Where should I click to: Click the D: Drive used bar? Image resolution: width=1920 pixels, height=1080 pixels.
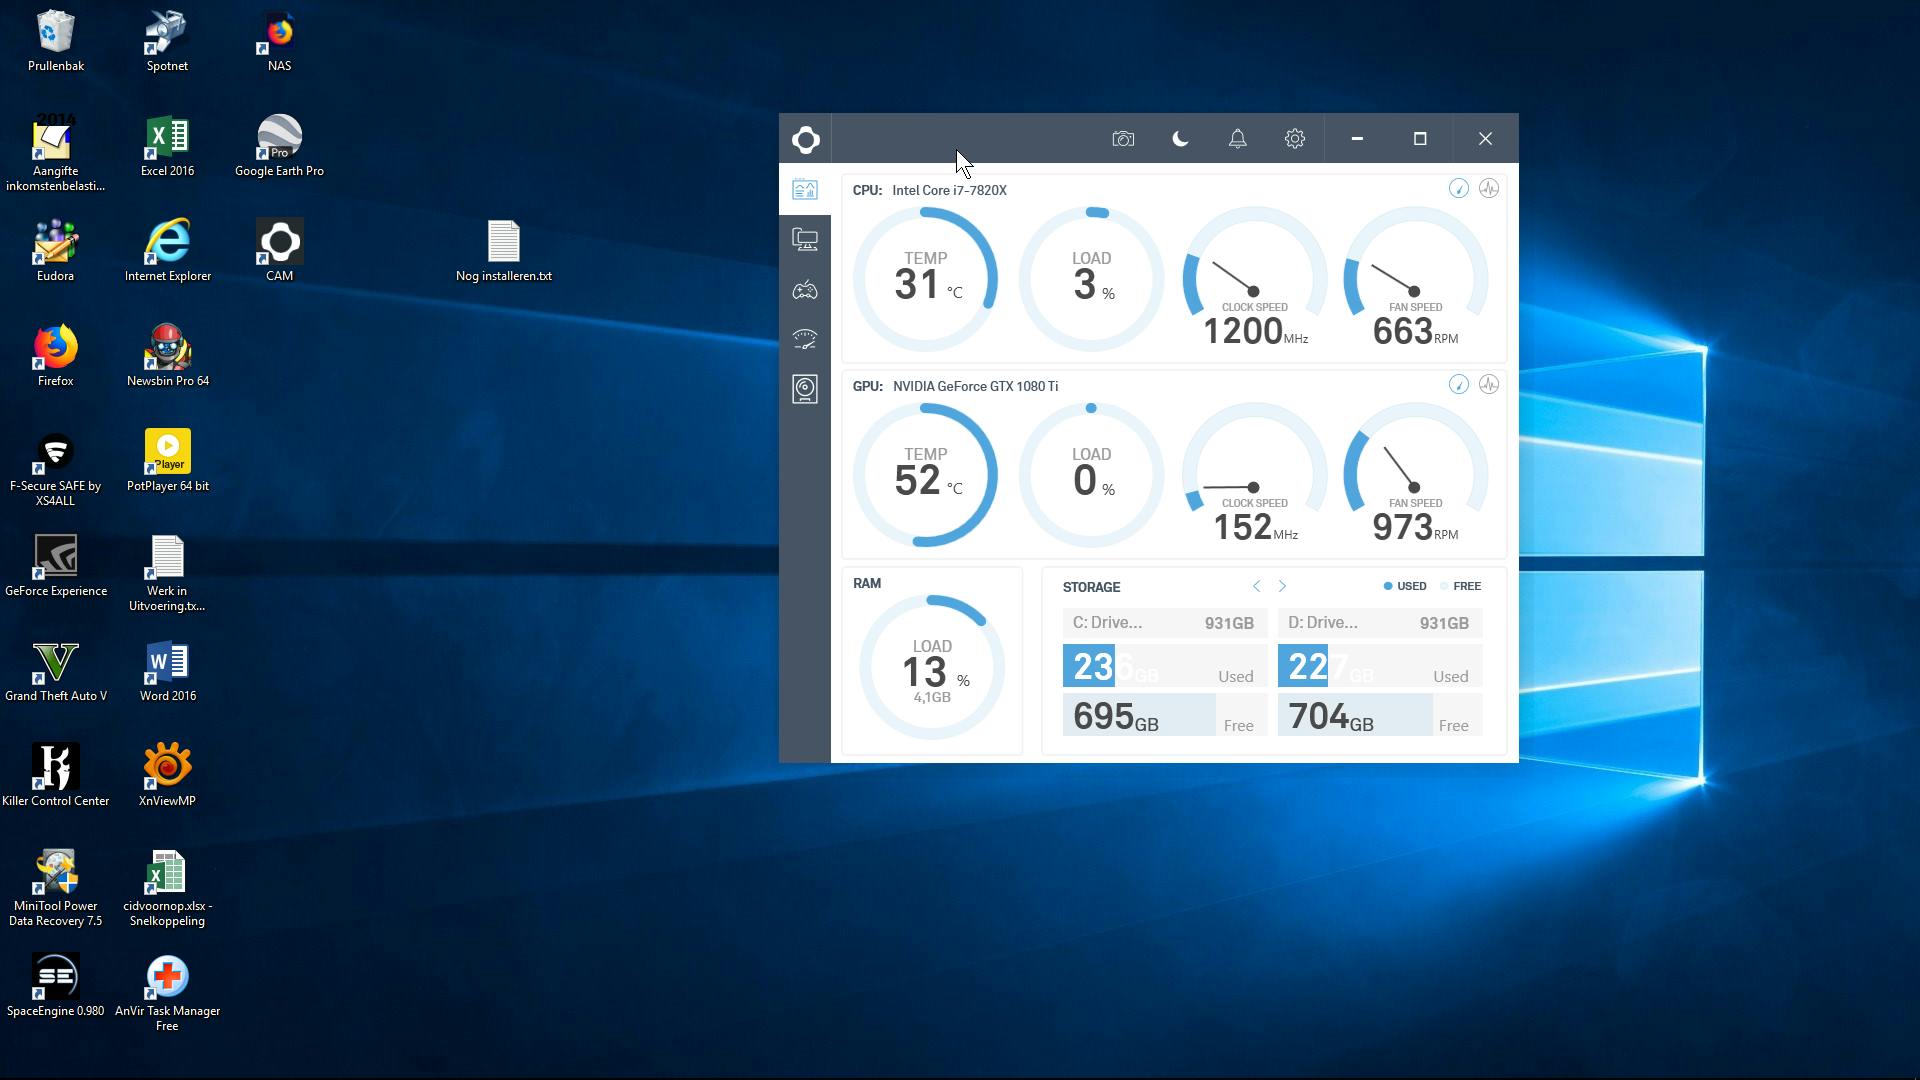(1379, 667)
